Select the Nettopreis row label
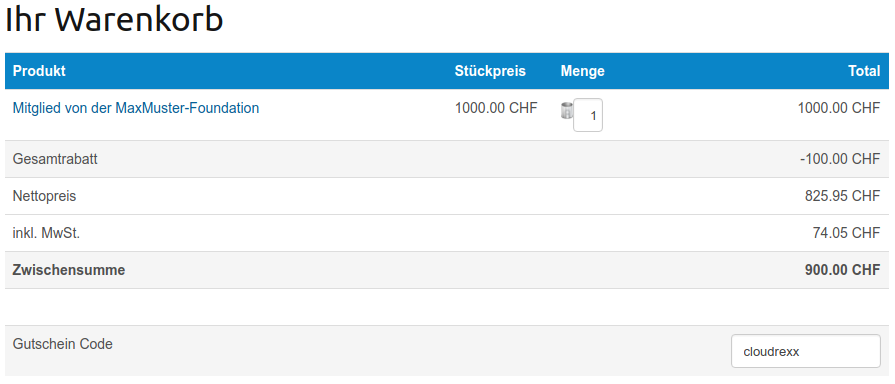Screen dimensions: 895x384 [x=45, y=196]
